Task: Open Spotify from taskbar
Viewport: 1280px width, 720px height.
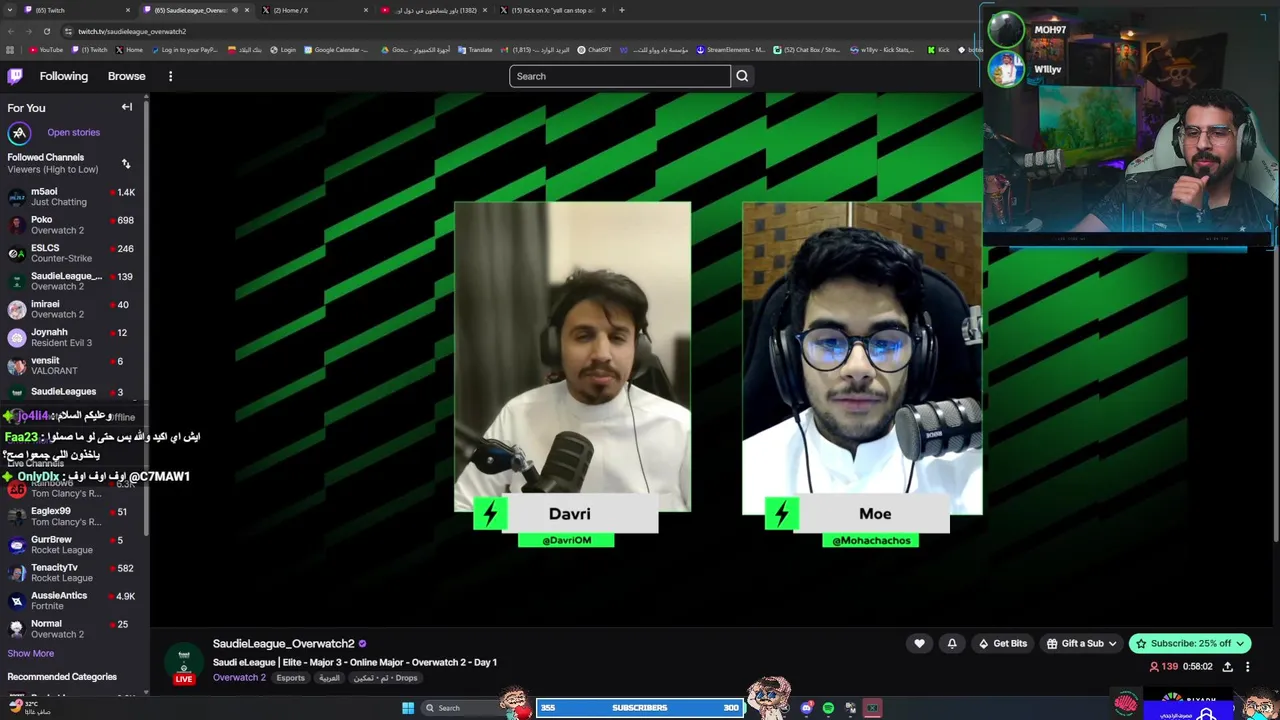Action: click(x=828, y=708)
